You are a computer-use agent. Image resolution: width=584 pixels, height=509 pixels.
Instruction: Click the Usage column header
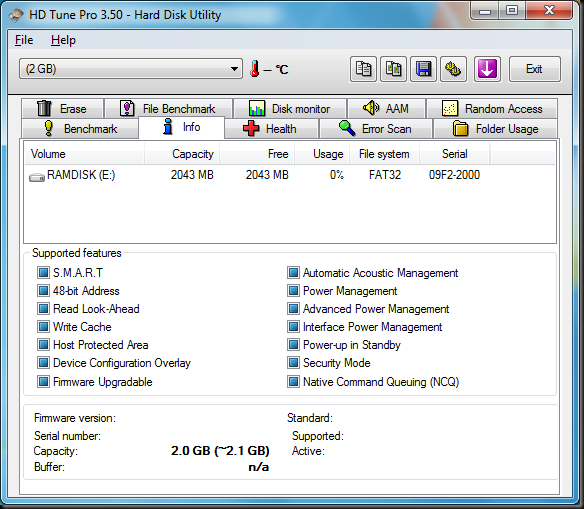pos(322,154)
